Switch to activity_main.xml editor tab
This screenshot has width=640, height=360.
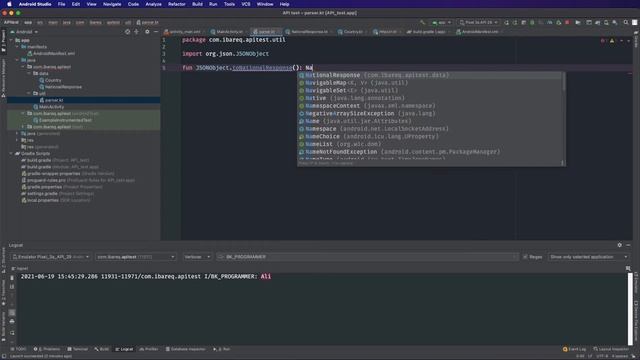tap(184, 31)
